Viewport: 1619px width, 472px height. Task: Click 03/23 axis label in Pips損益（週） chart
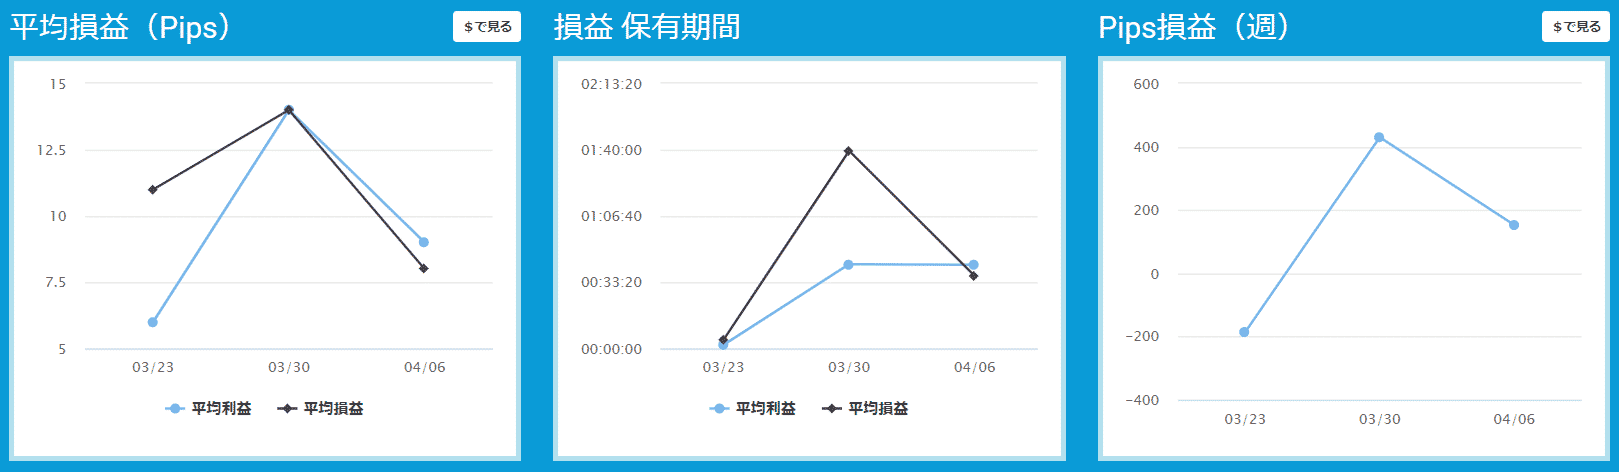point(1245,419)
